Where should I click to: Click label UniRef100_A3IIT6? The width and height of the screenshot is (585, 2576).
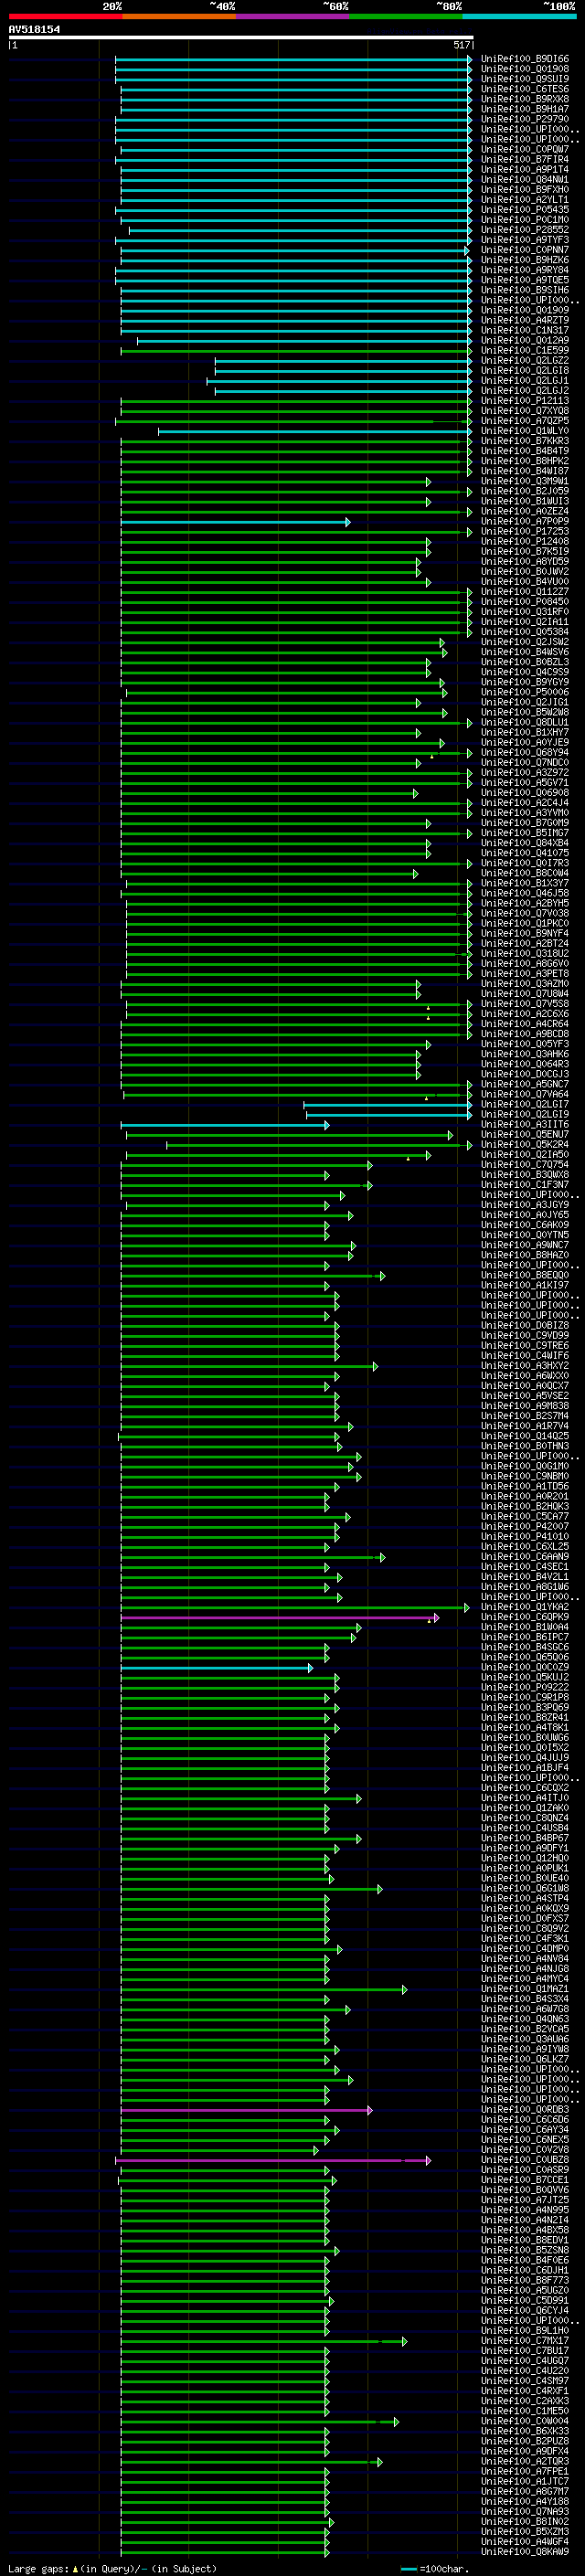(x=525, y=1125)
